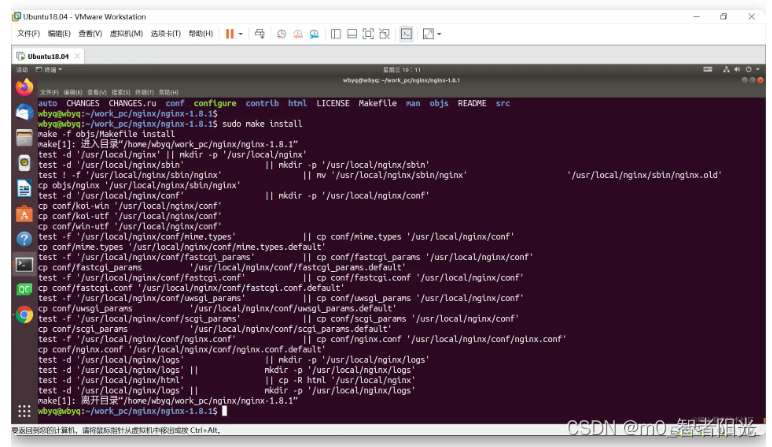772x447 pixels.
Task: Enter full screen mode from toolbar
Action: pos(368,34)
